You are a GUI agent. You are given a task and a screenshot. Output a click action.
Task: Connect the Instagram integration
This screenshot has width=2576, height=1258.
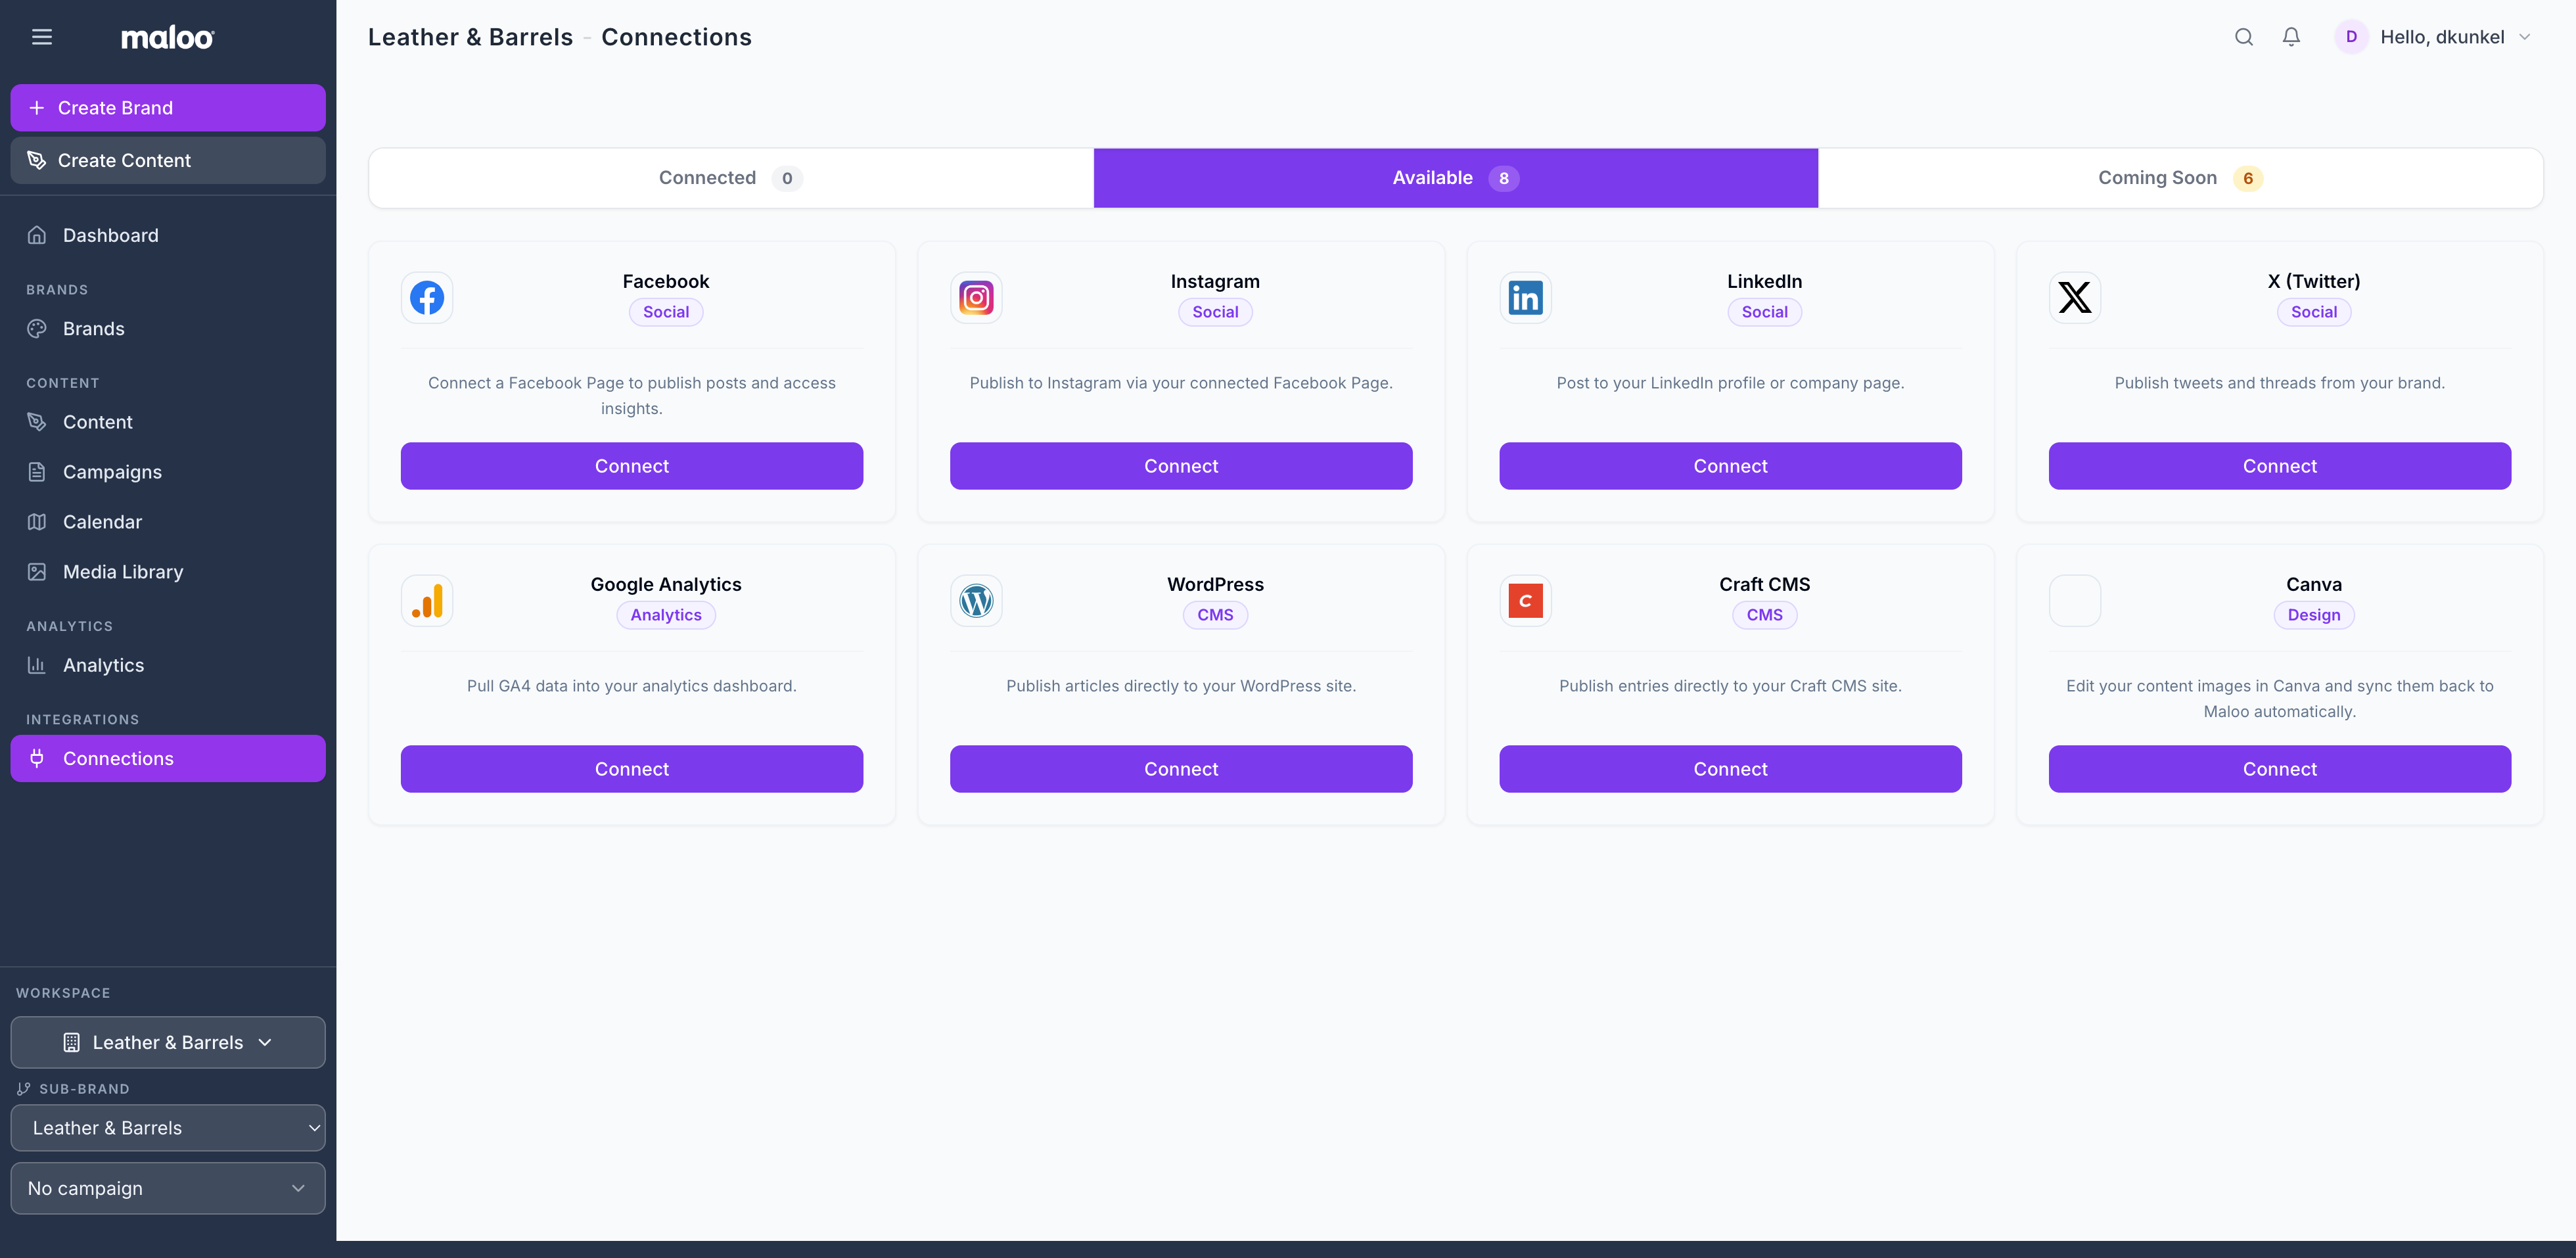pos(1181,466)
